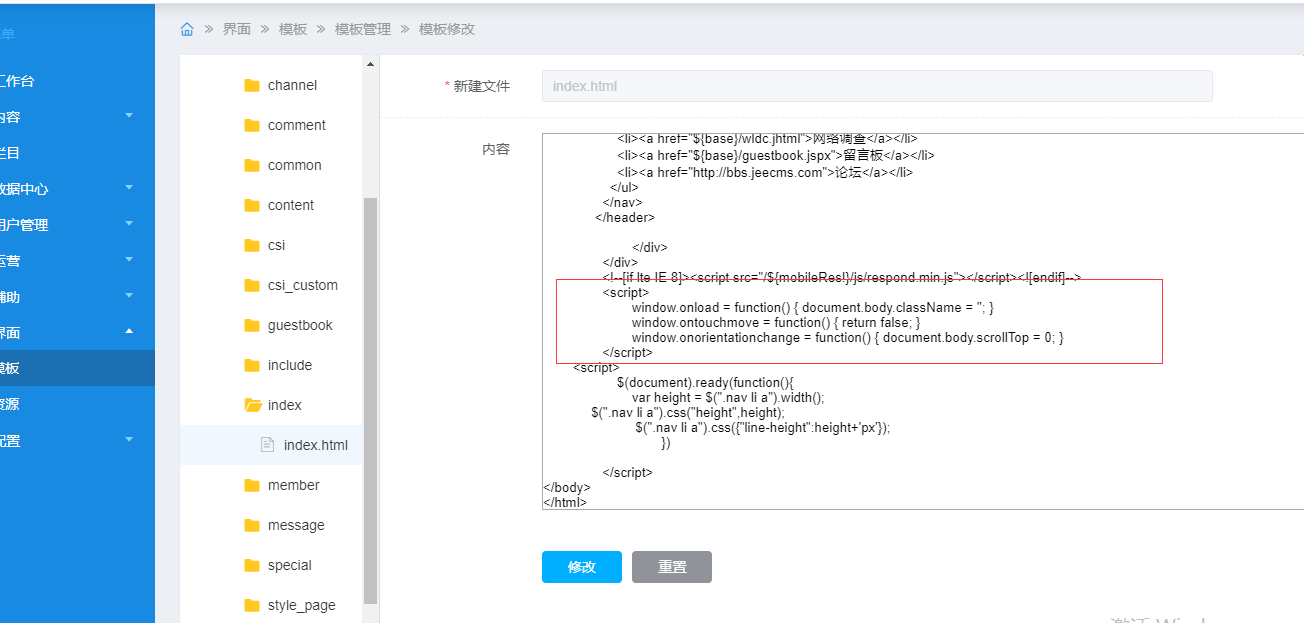Select the message tree row
Image resolution: width=1304 pixels, height=623 pixels.
pyautogui.click(x=271, y=525)
